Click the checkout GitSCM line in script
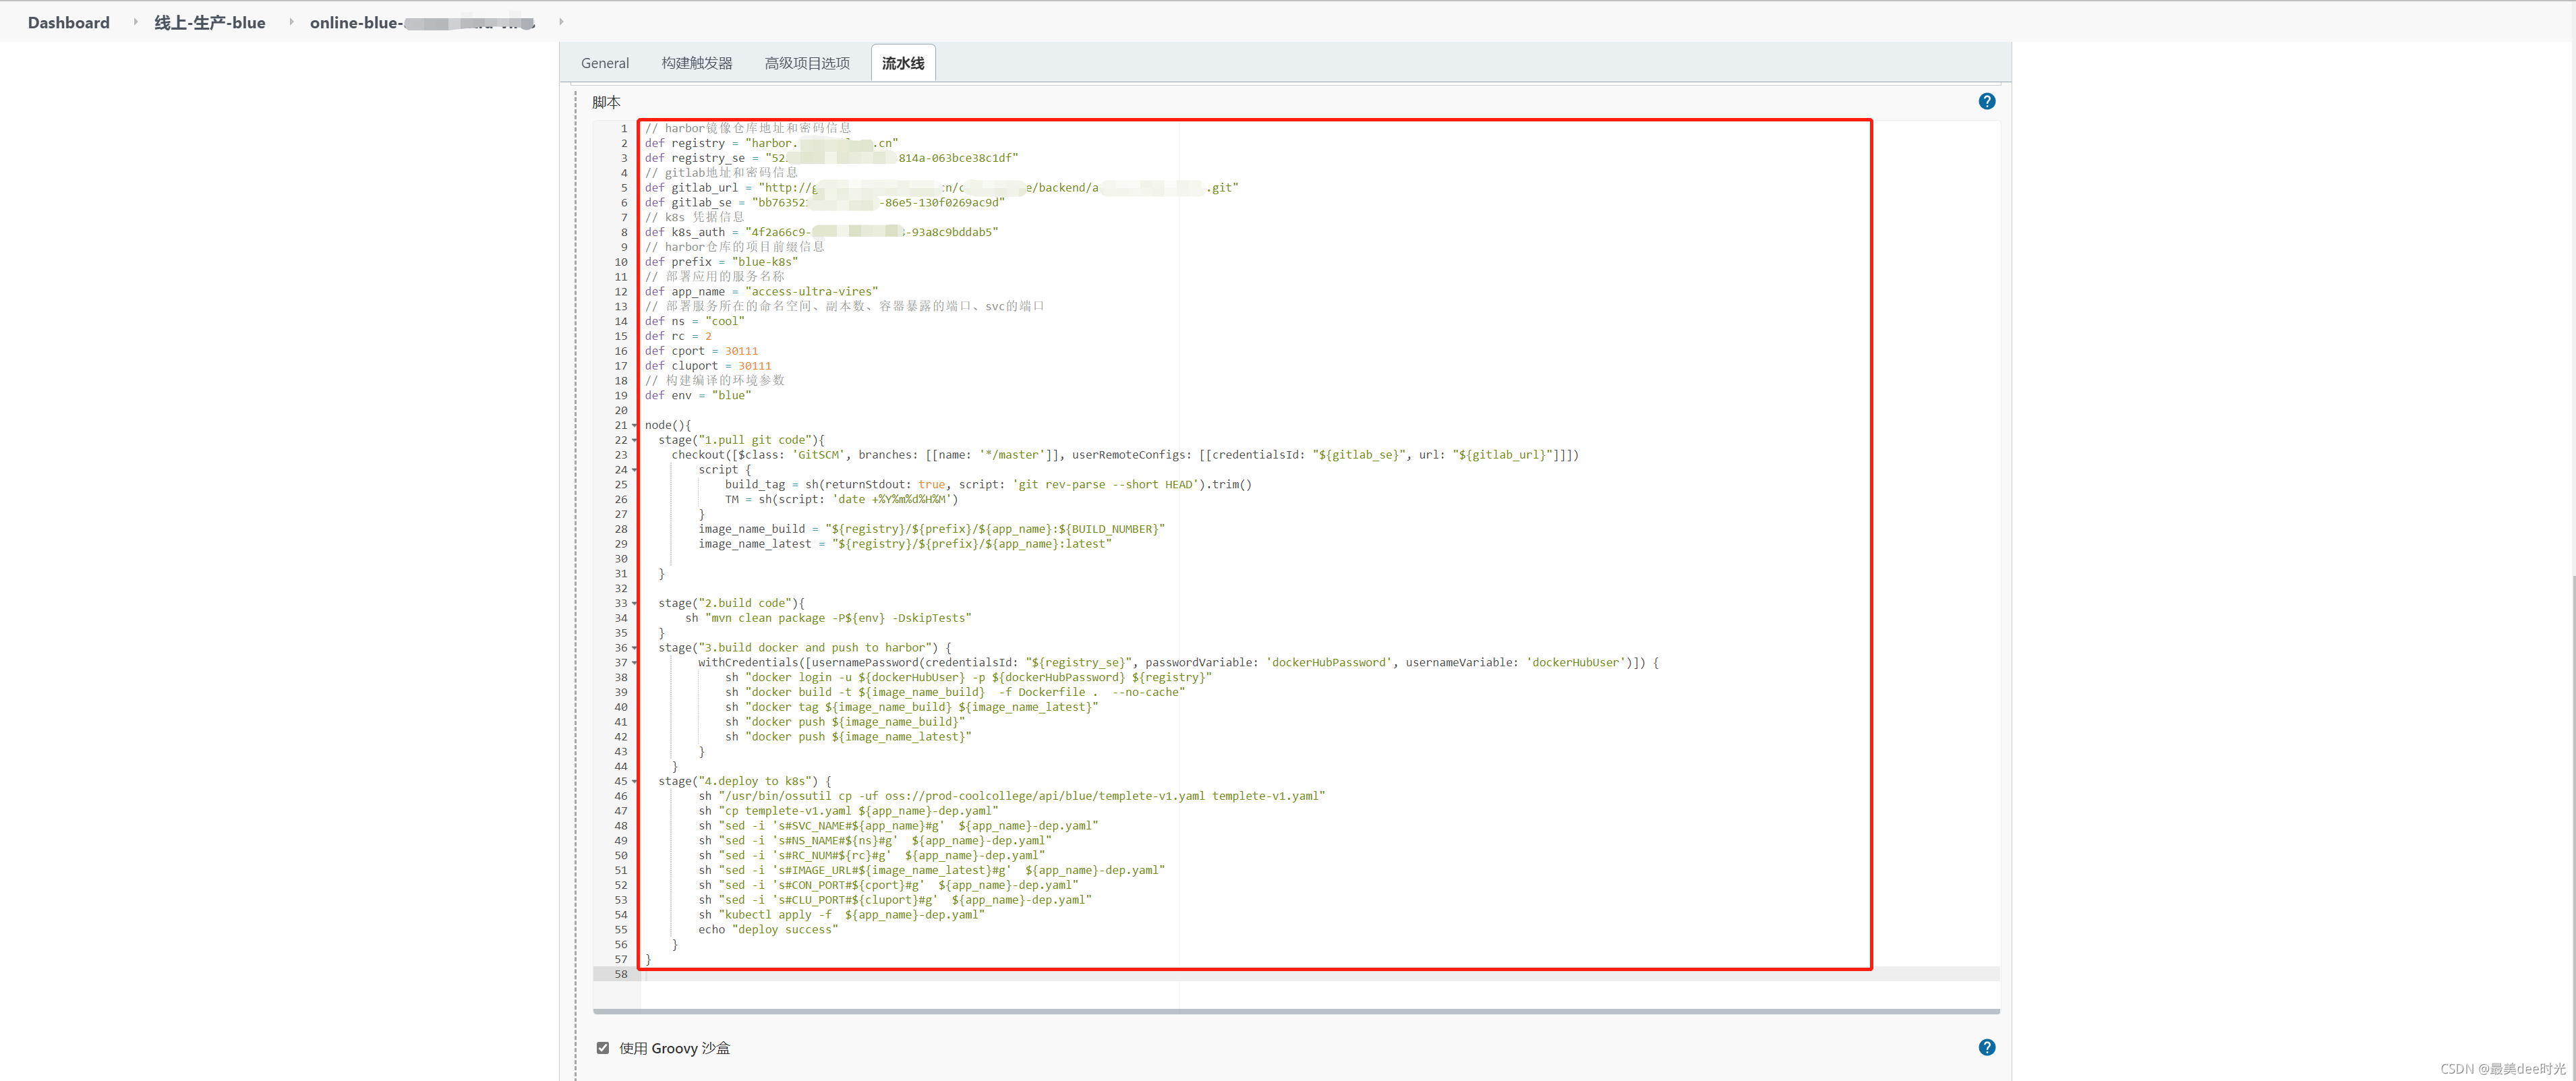The height and width of the screenshot is (1081, 2576). 1125,455
